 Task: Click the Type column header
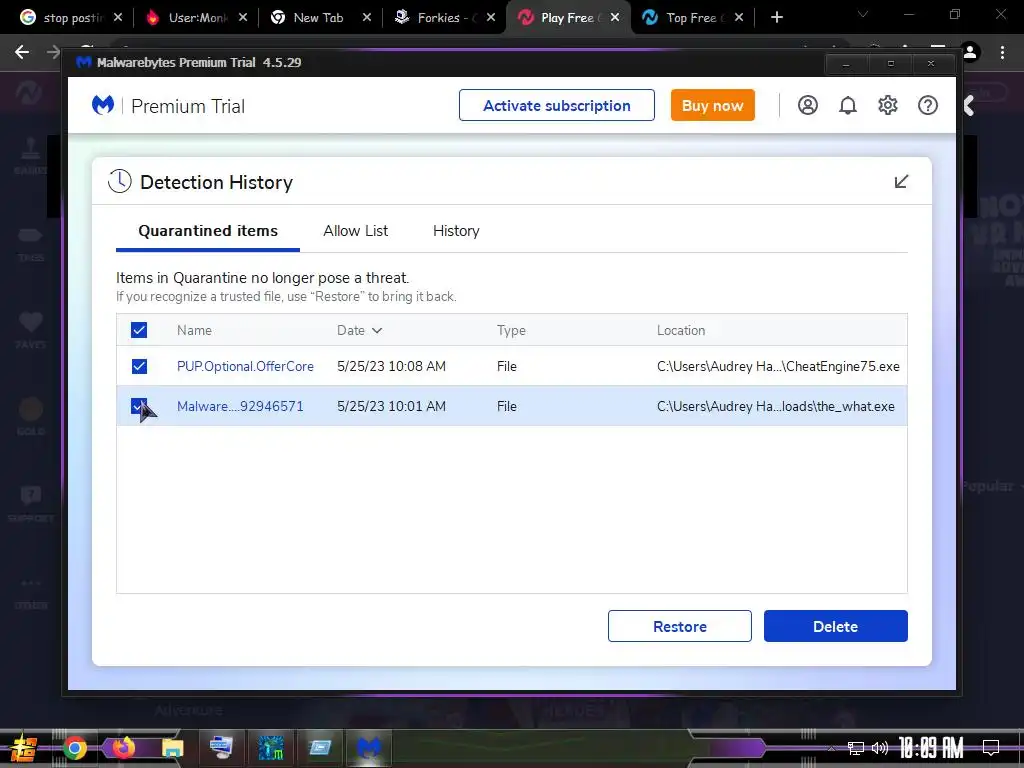click(x=511, y=330)
